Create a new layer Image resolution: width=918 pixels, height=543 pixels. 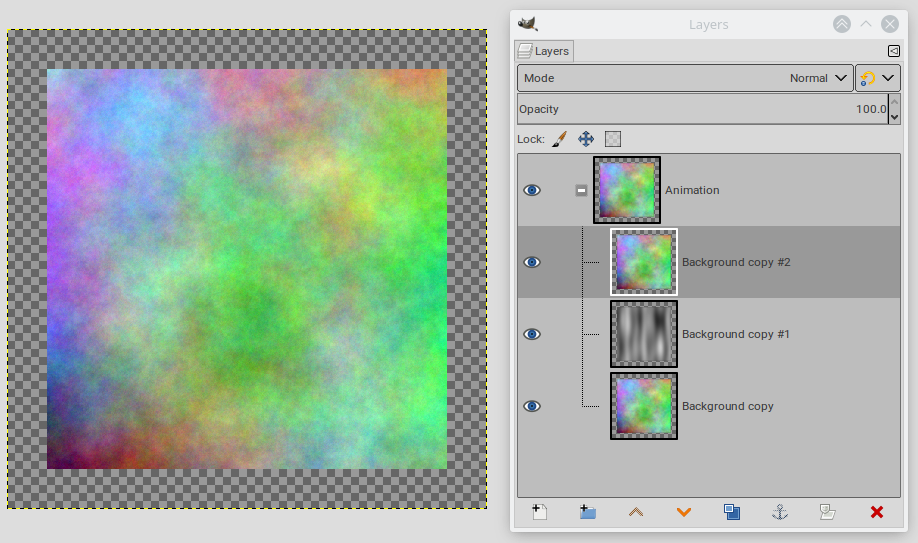(x=539, y=512)
